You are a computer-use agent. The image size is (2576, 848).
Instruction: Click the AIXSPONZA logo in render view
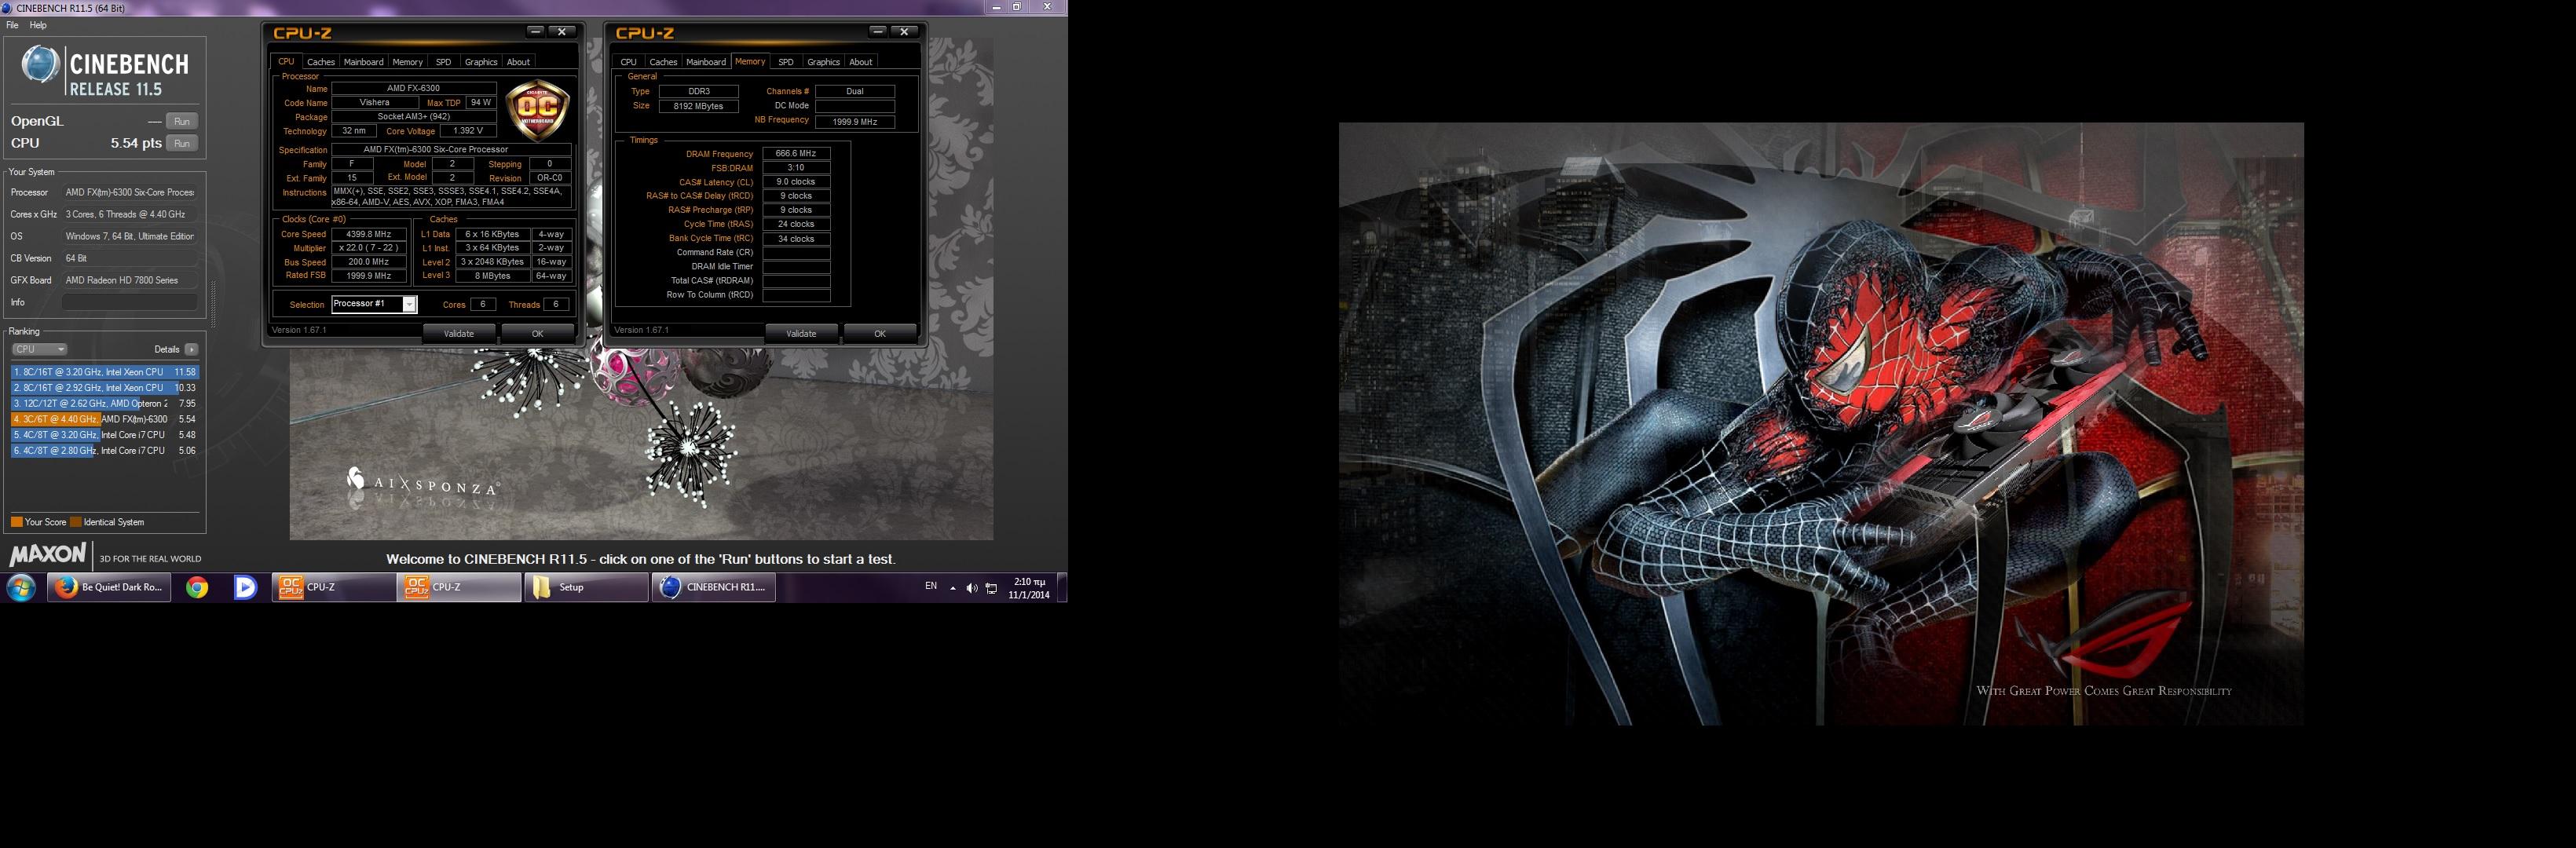tap(423, 483)
